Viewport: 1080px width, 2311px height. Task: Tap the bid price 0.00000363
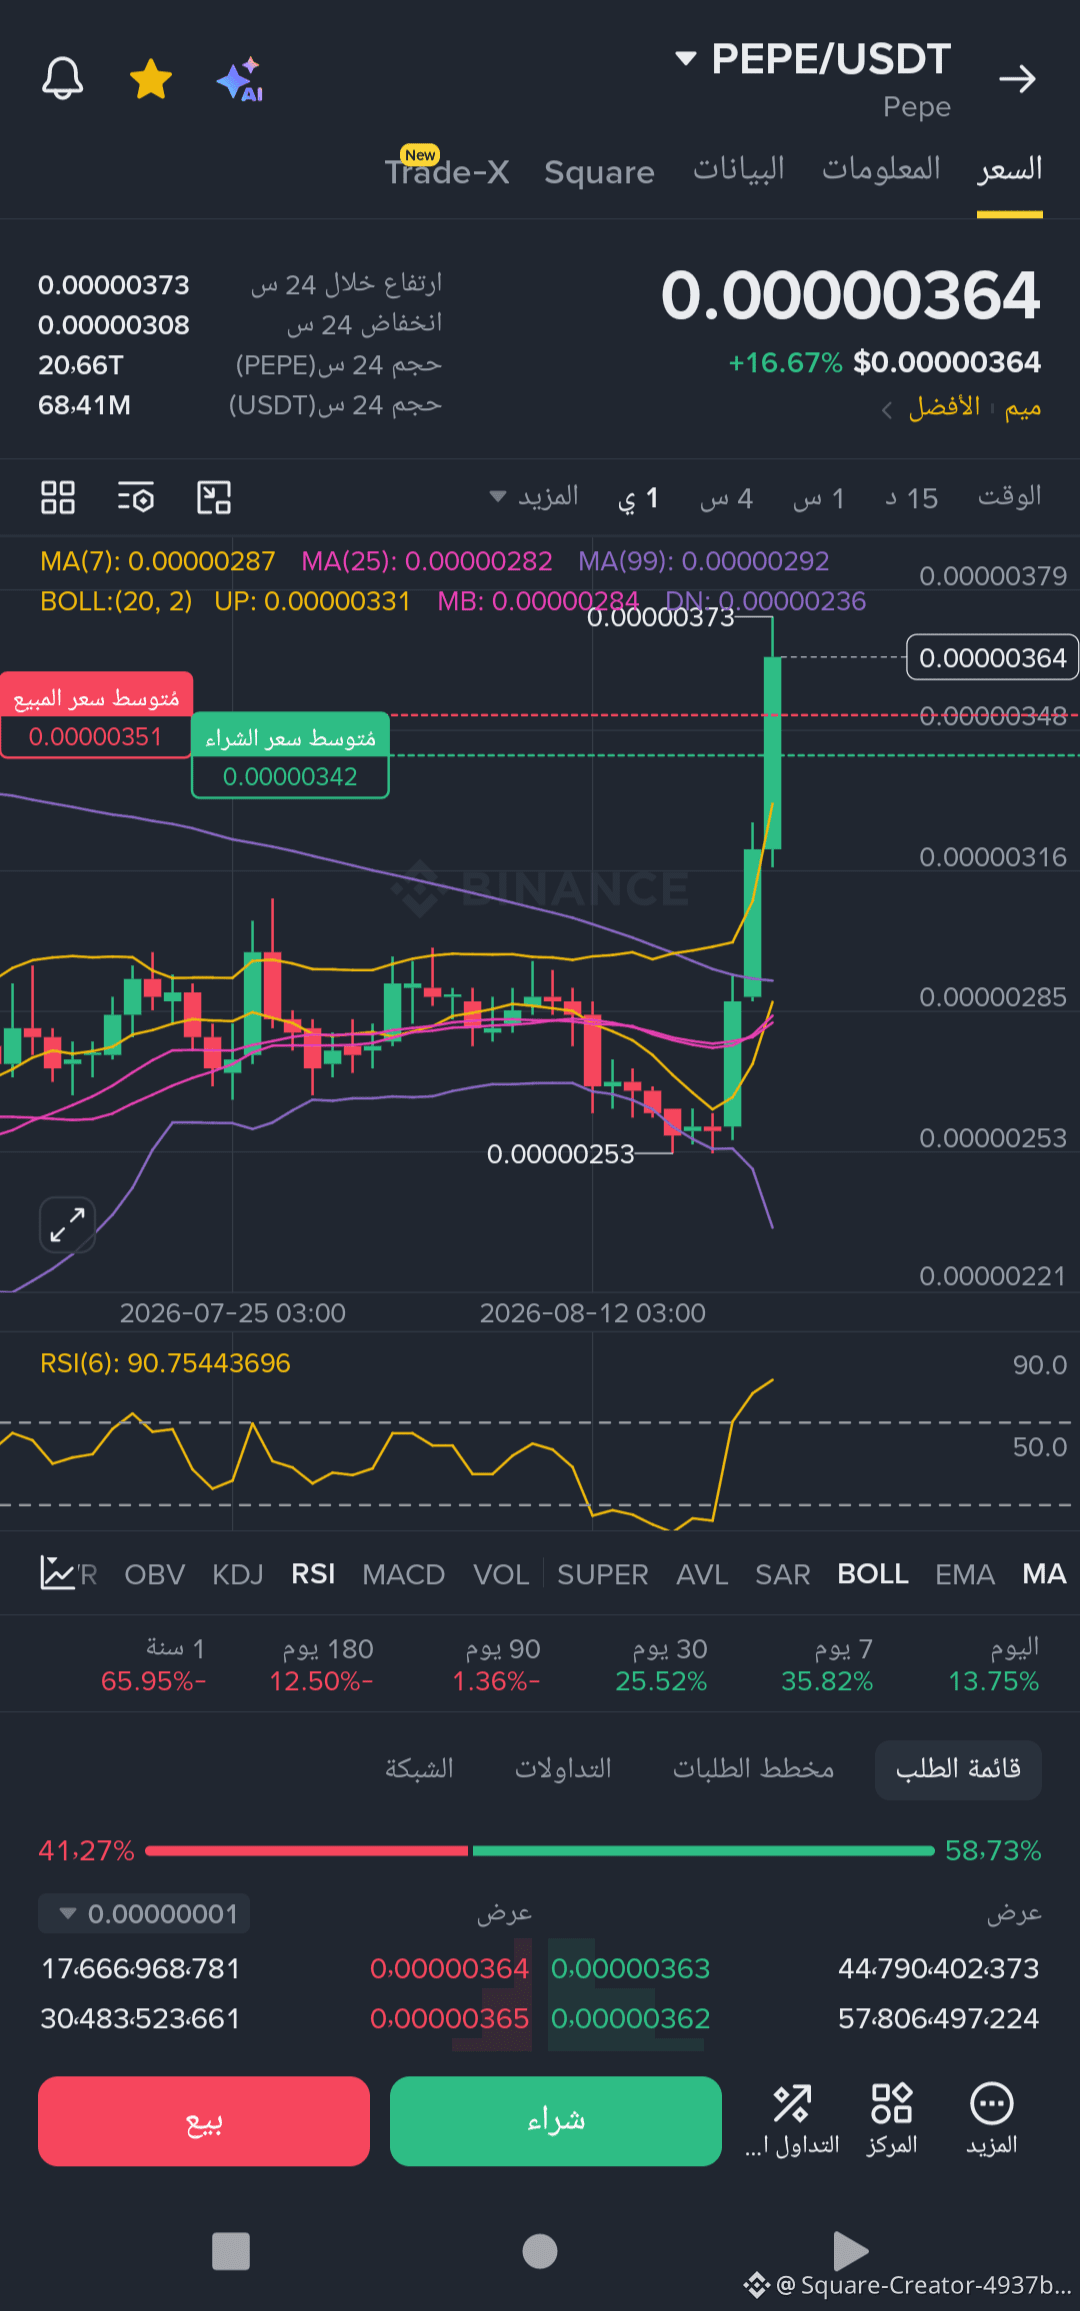(630, 1968)
